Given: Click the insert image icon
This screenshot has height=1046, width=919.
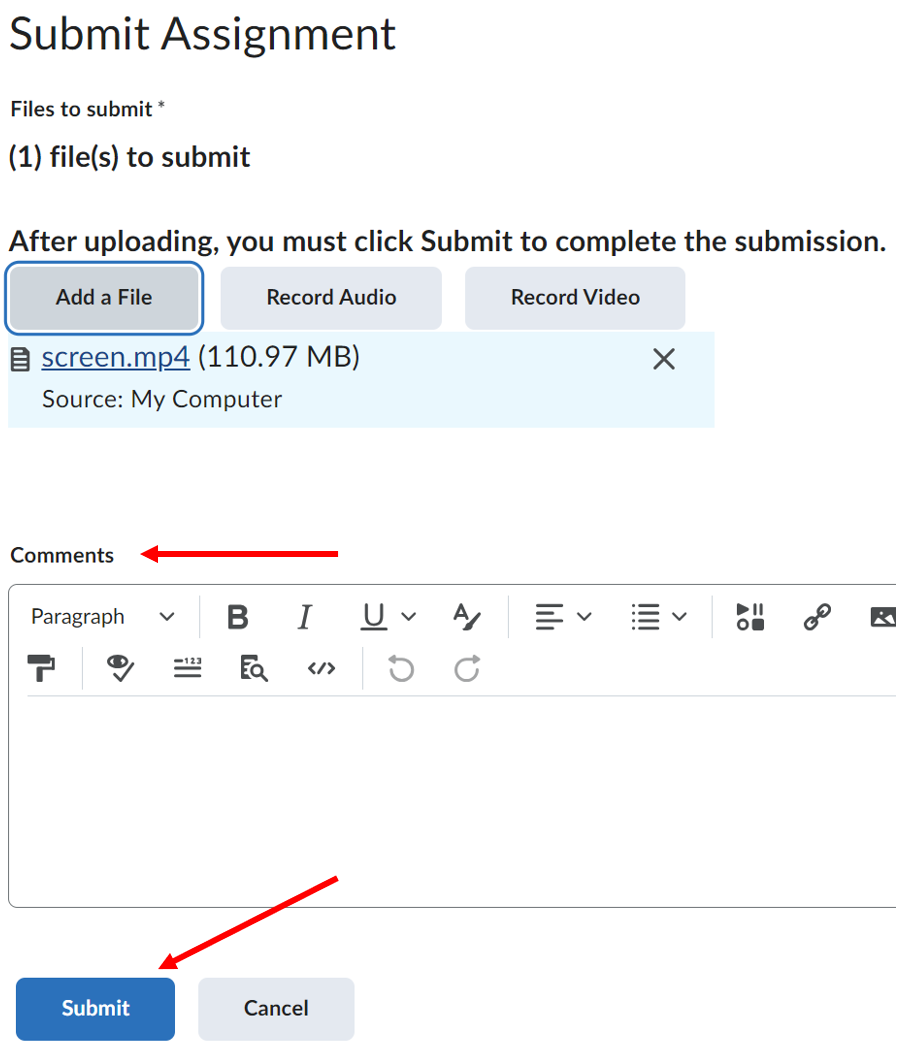Looking at the screenshot, I should coord(882,617).
